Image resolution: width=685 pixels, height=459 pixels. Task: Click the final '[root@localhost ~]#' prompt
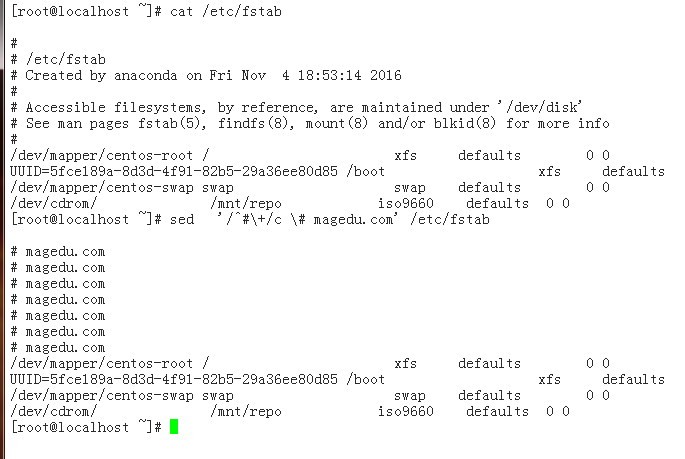[x=86, y=427]
